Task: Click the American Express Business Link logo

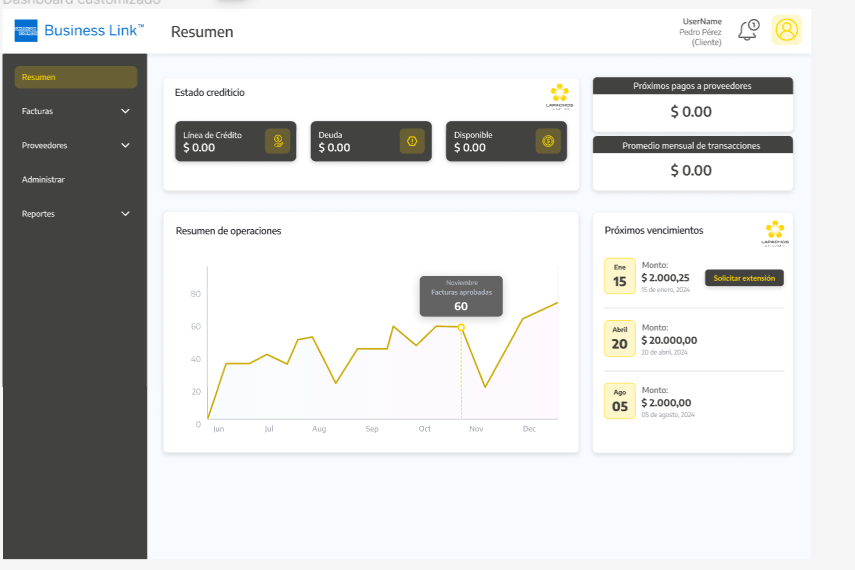Action: pos(79,31)
